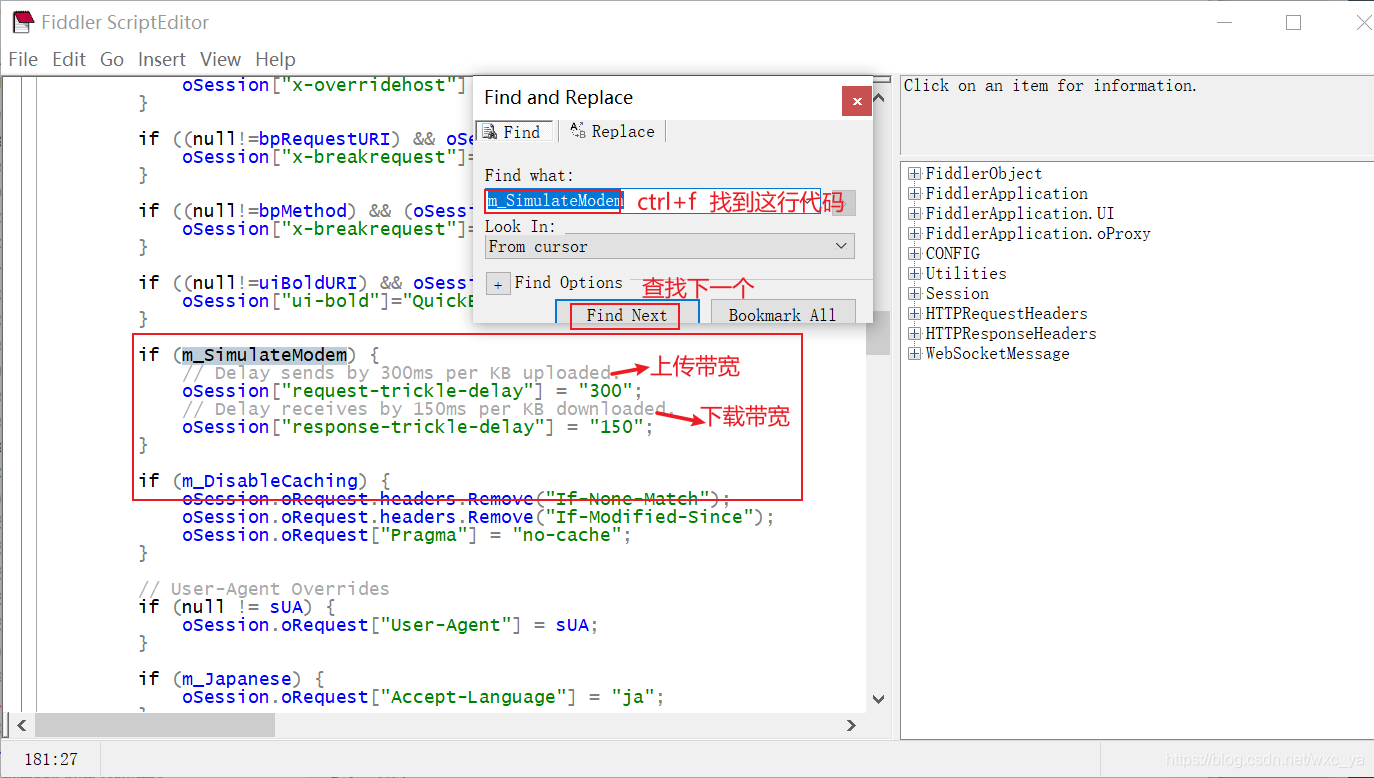
Task: Open the Go menu
Action: click(x=112, y=60)
